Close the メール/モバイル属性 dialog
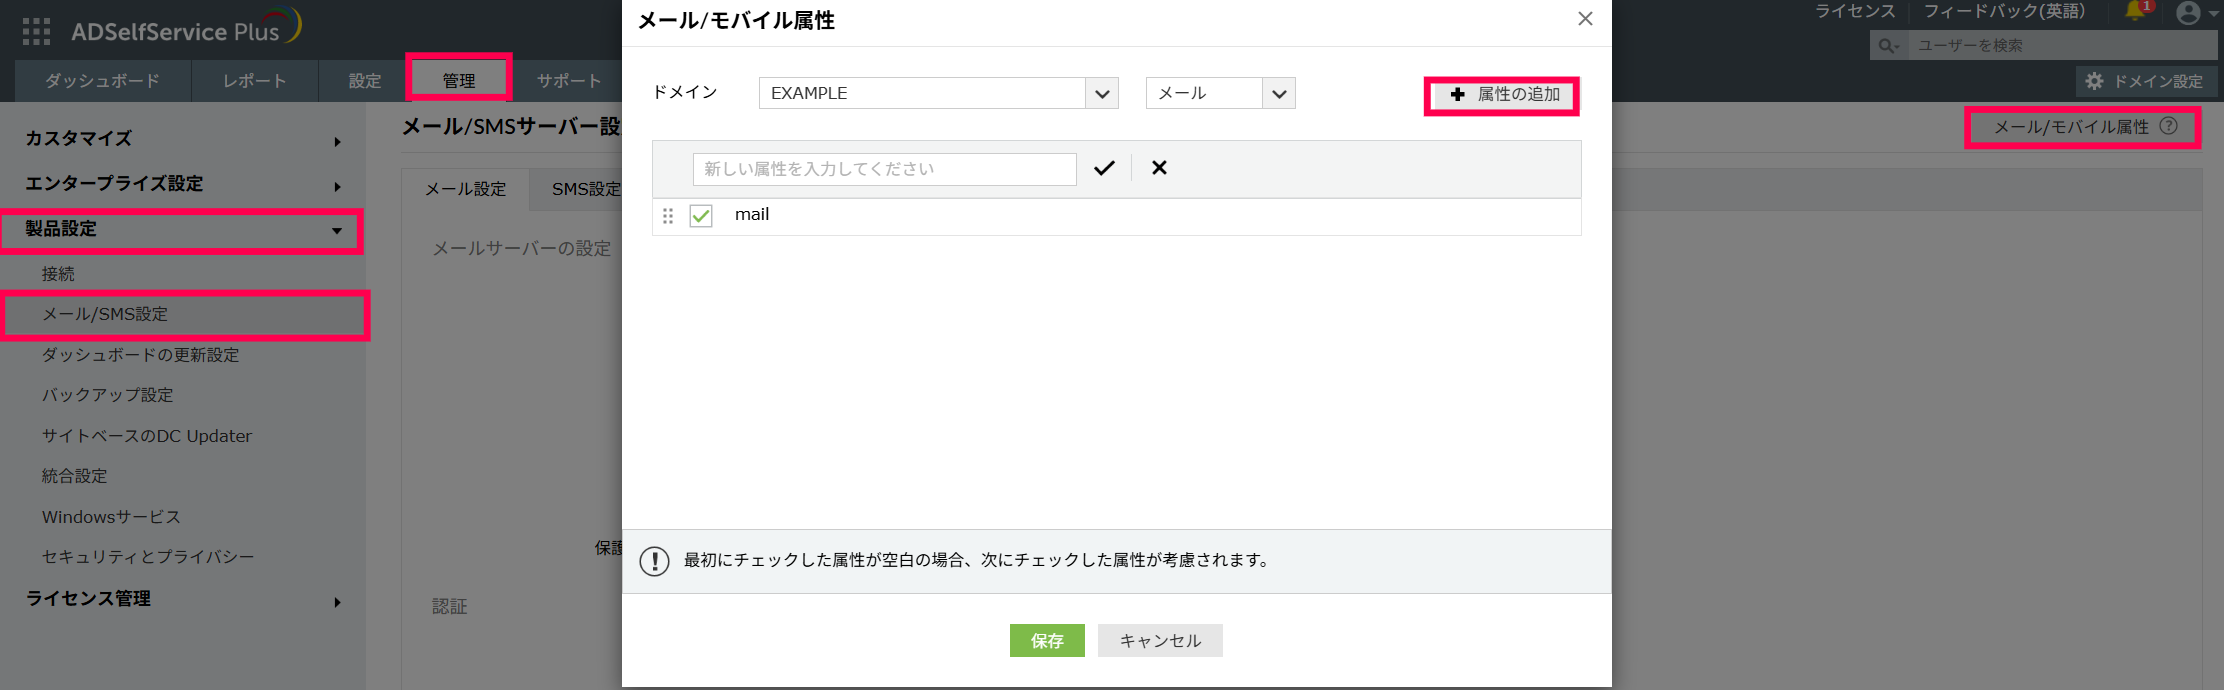Image resolution: width=2224 pixels, height=690 pixels. 1585,19
